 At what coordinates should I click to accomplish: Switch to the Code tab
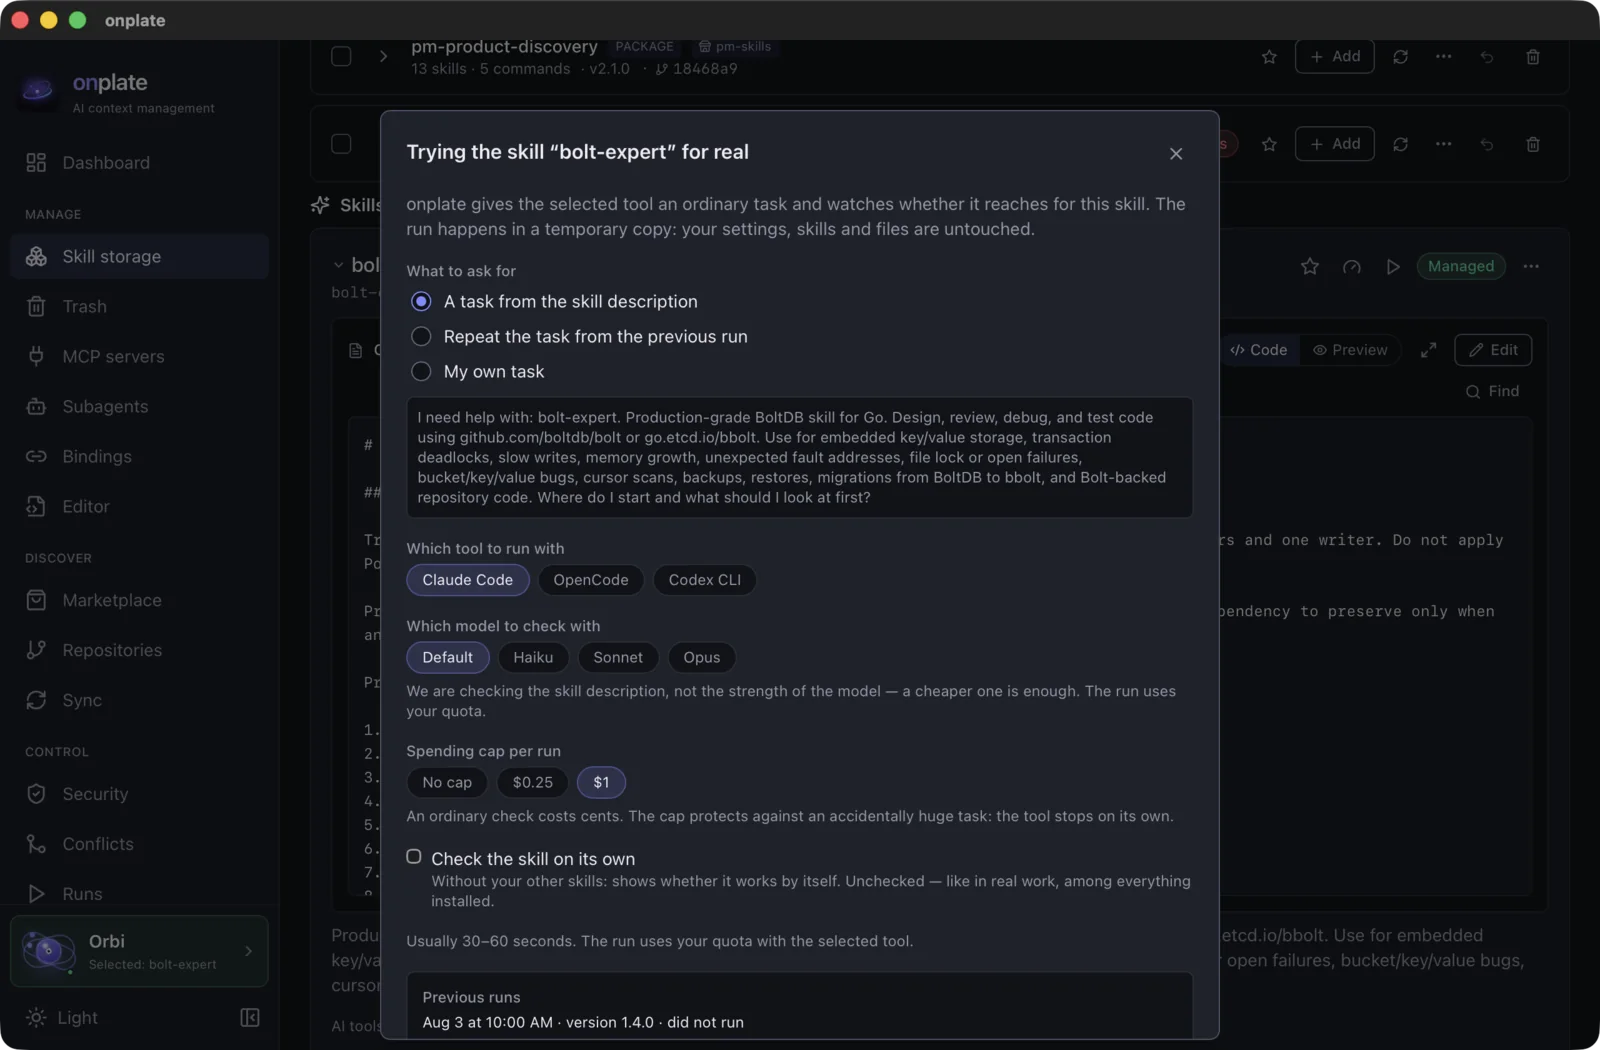coord(1259,350)
